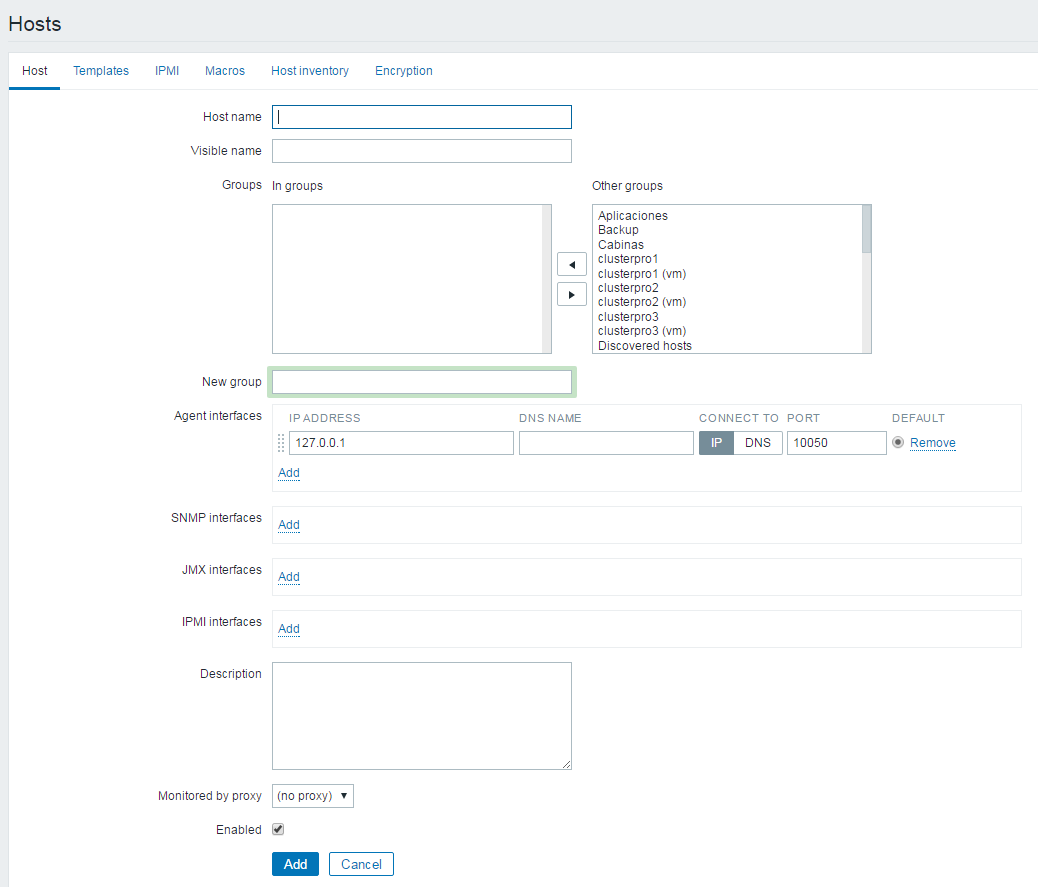
Task: Go to the Macros tab
Action: coord(225,71)
